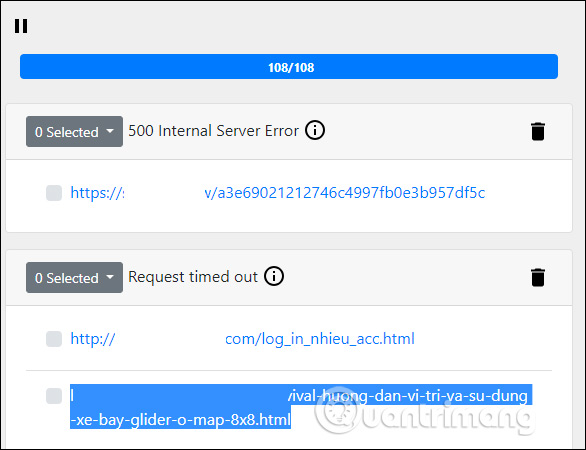
Task: Click the 108/108 progress bar
Action: (289, 67)
